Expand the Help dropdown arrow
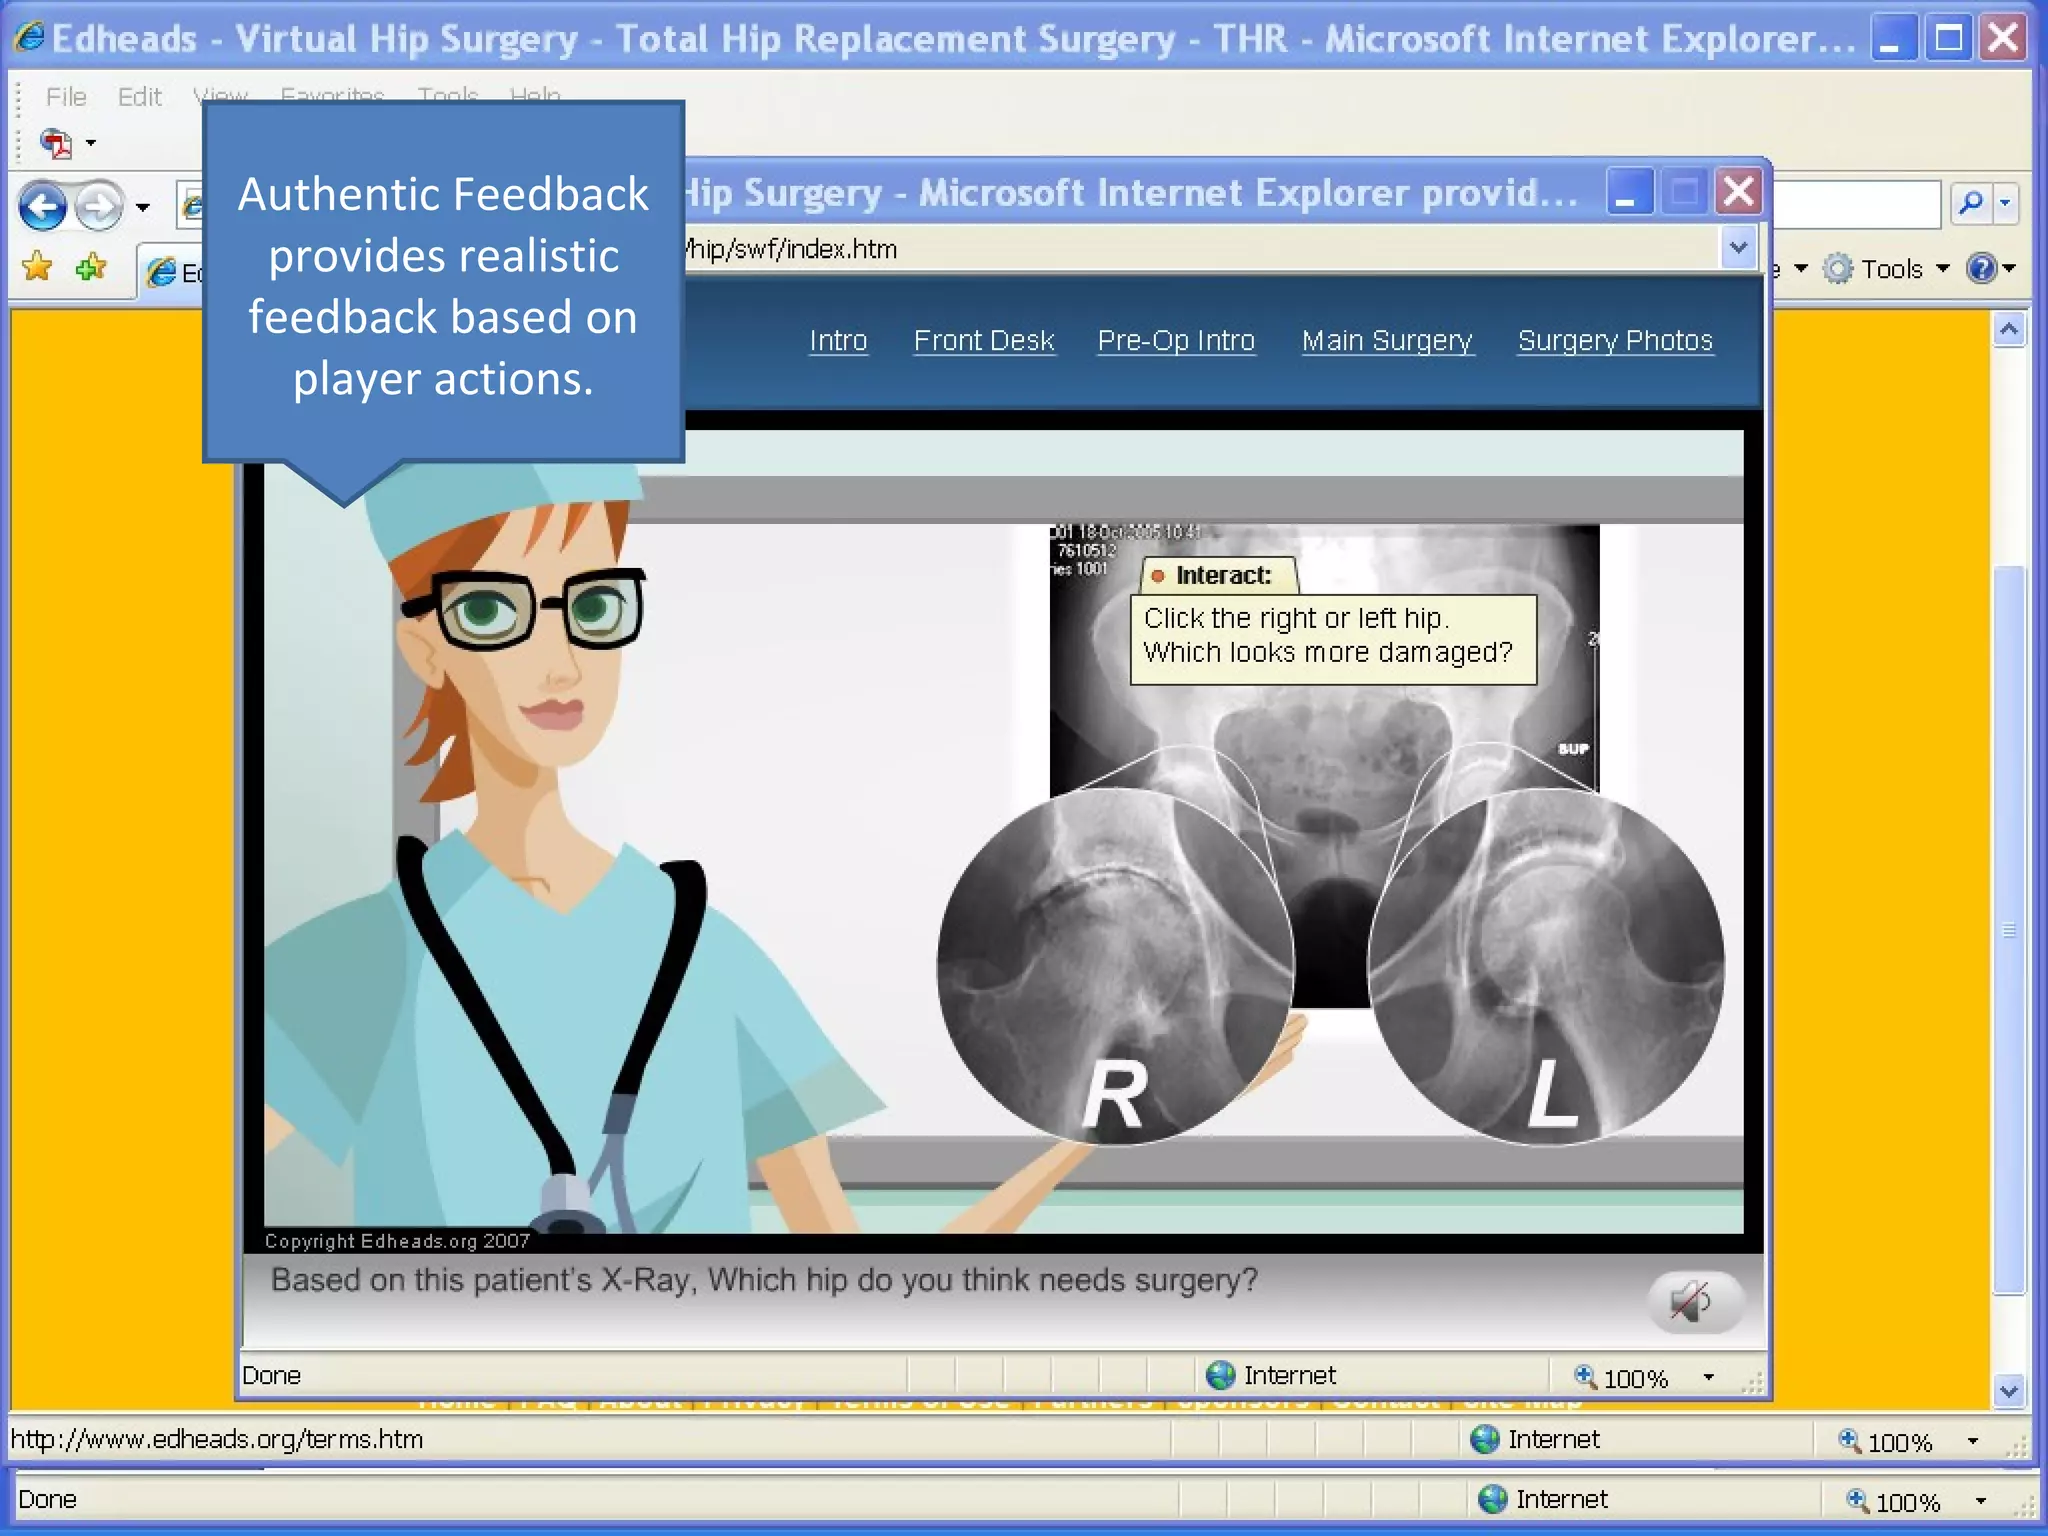The width and height of the screenshot is (2048, 1536). tap(2008, 268)
